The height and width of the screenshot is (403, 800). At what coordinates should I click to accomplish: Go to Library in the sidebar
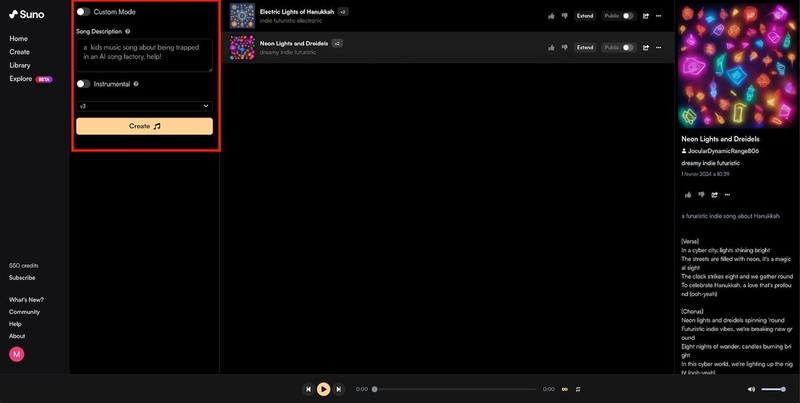(20, 65)
